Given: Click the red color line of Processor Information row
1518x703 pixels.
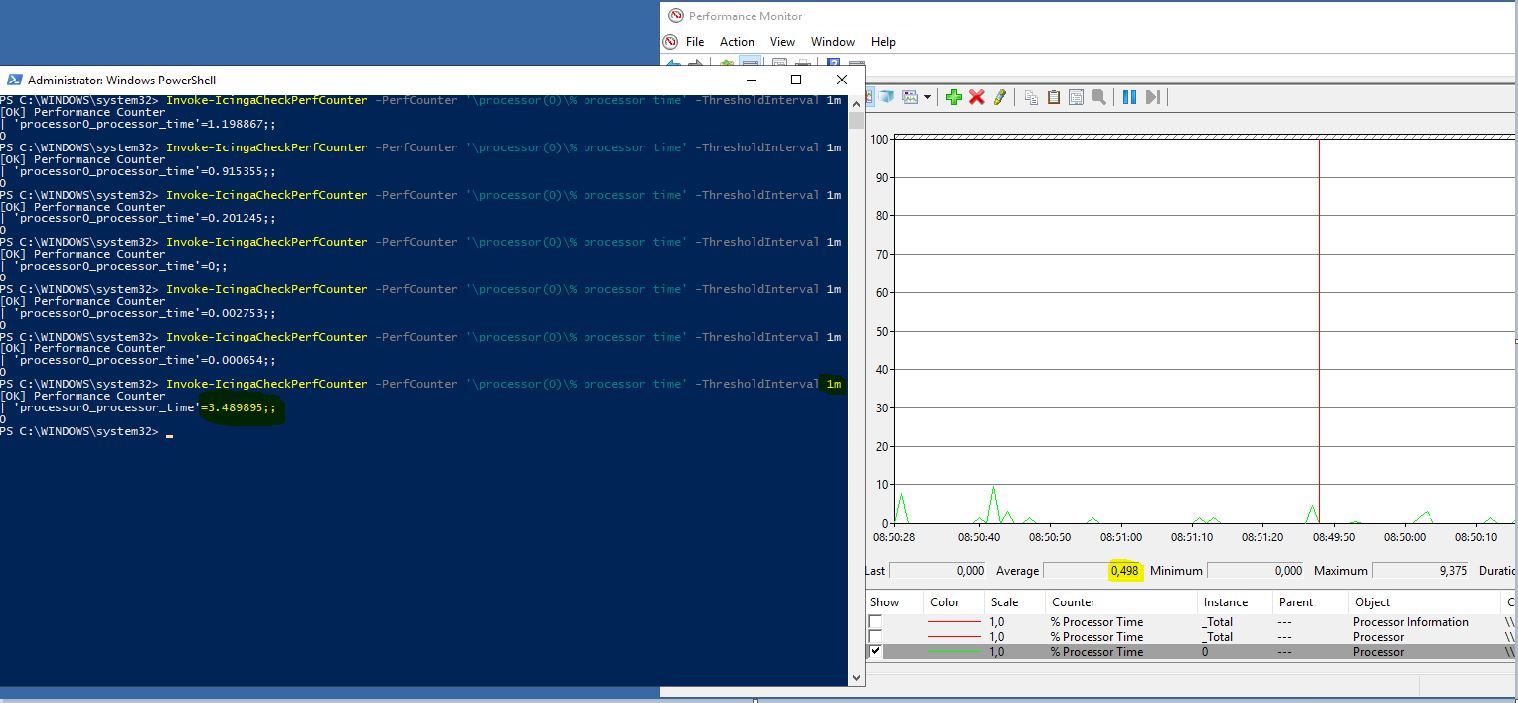Looking at the screenshot, I should pyautogui.click(x=954, y=622).
